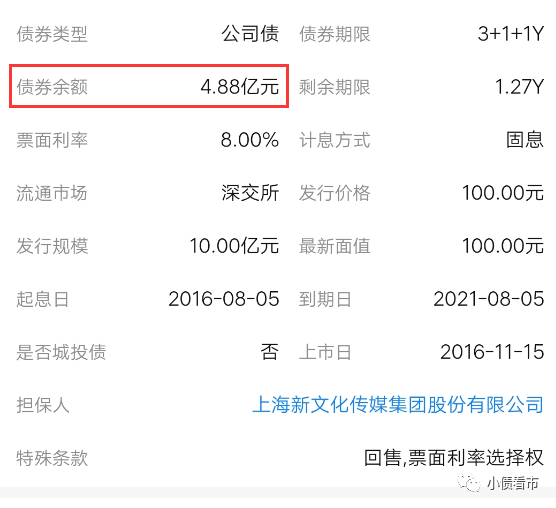
Task: Select the 债券期限 label
Action: [x=335, y=34]
